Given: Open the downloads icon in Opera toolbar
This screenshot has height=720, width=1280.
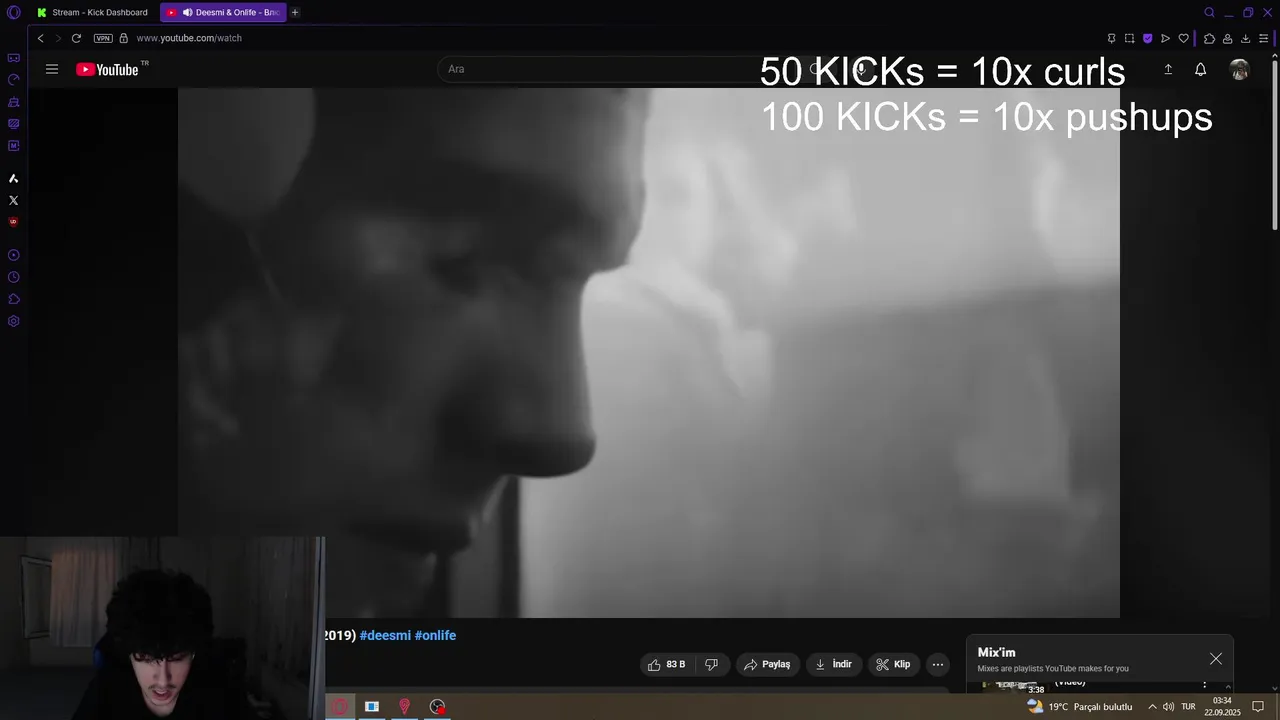Looking at the screenshot, I should 1245,38.
